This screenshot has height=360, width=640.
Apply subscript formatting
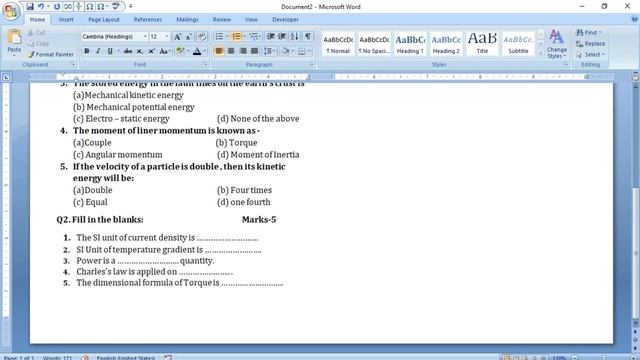tap(140, 51)
